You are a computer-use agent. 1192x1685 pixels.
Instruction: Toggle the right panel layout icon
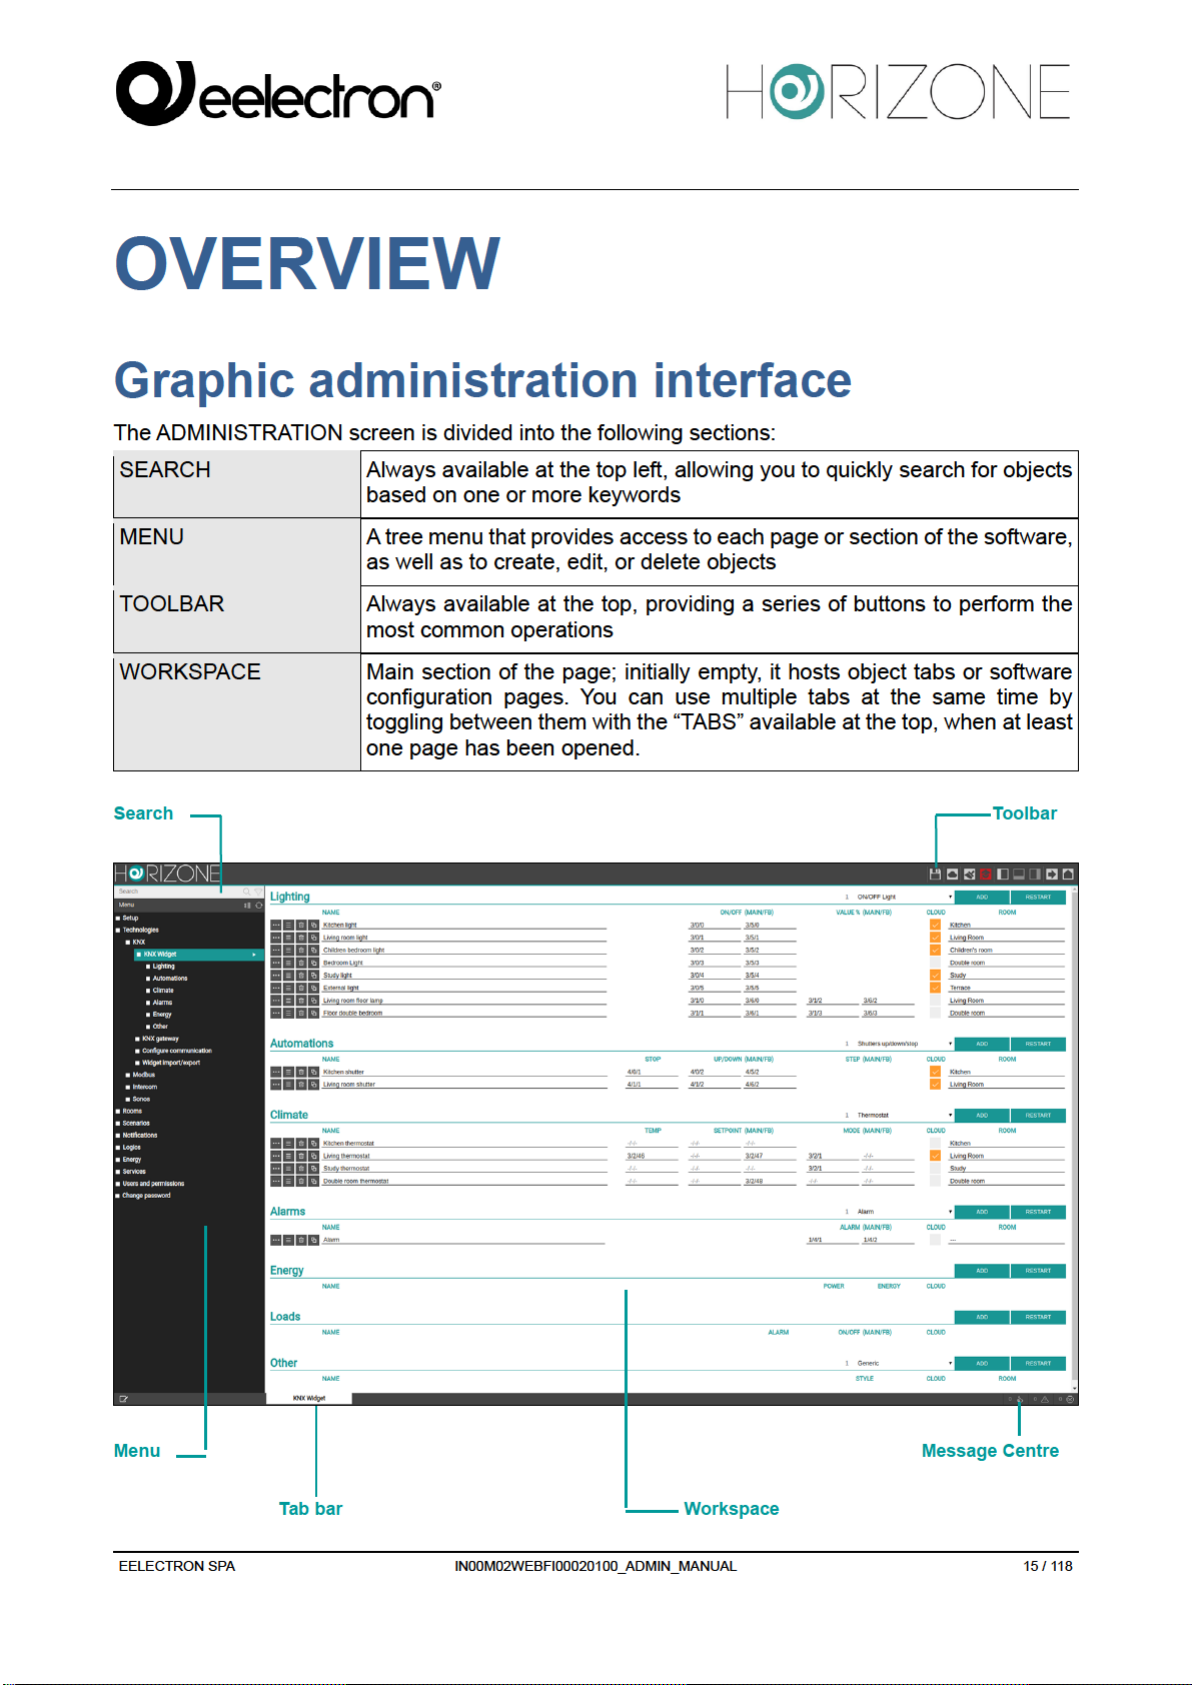(1035, 874)
